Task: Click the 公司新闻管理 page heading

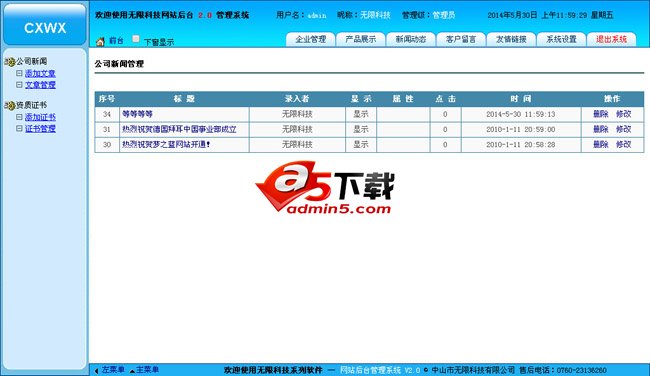Action: (x=119, y=64)
